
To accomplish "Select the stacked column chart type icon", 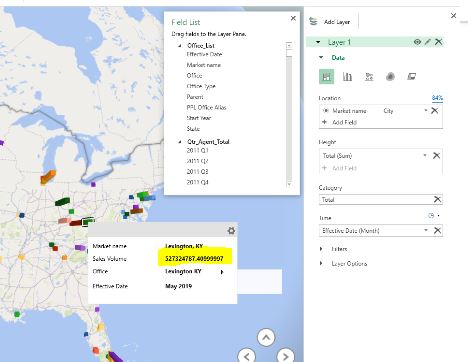I will pos(326,77).
